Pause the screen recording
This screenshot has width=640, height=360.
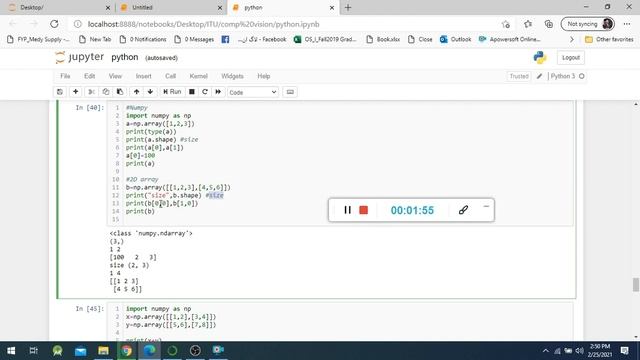coord(347,210)
